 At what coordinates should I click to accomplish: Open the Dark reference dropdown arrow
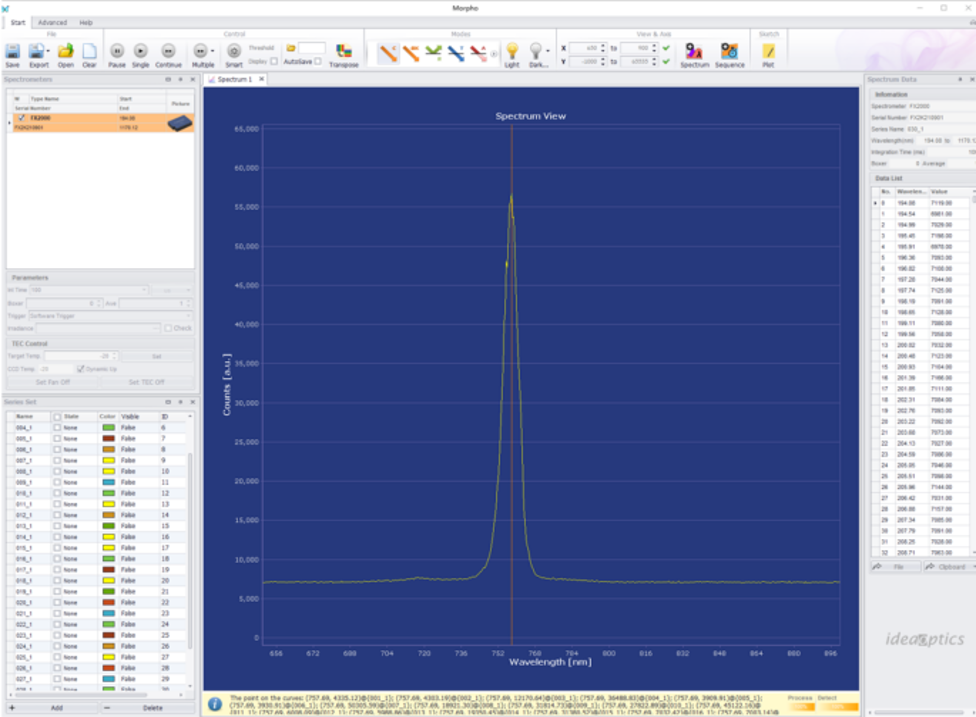point(548,51)
